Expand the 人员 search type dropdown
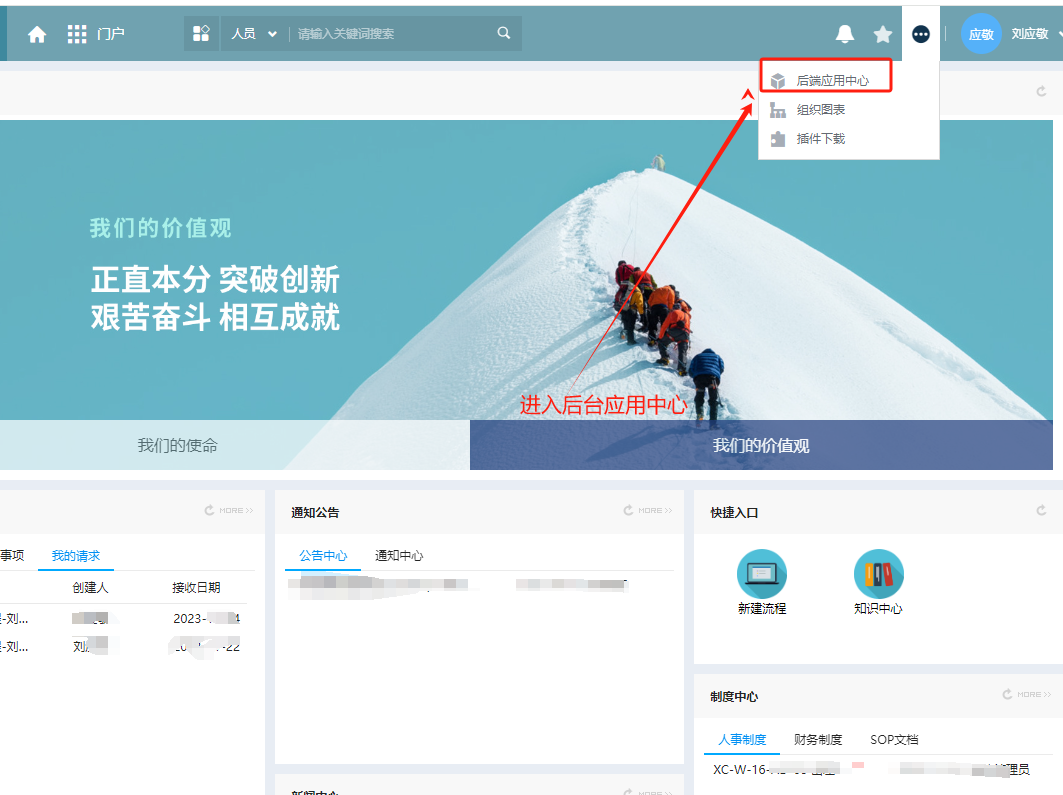 (254, 33)
